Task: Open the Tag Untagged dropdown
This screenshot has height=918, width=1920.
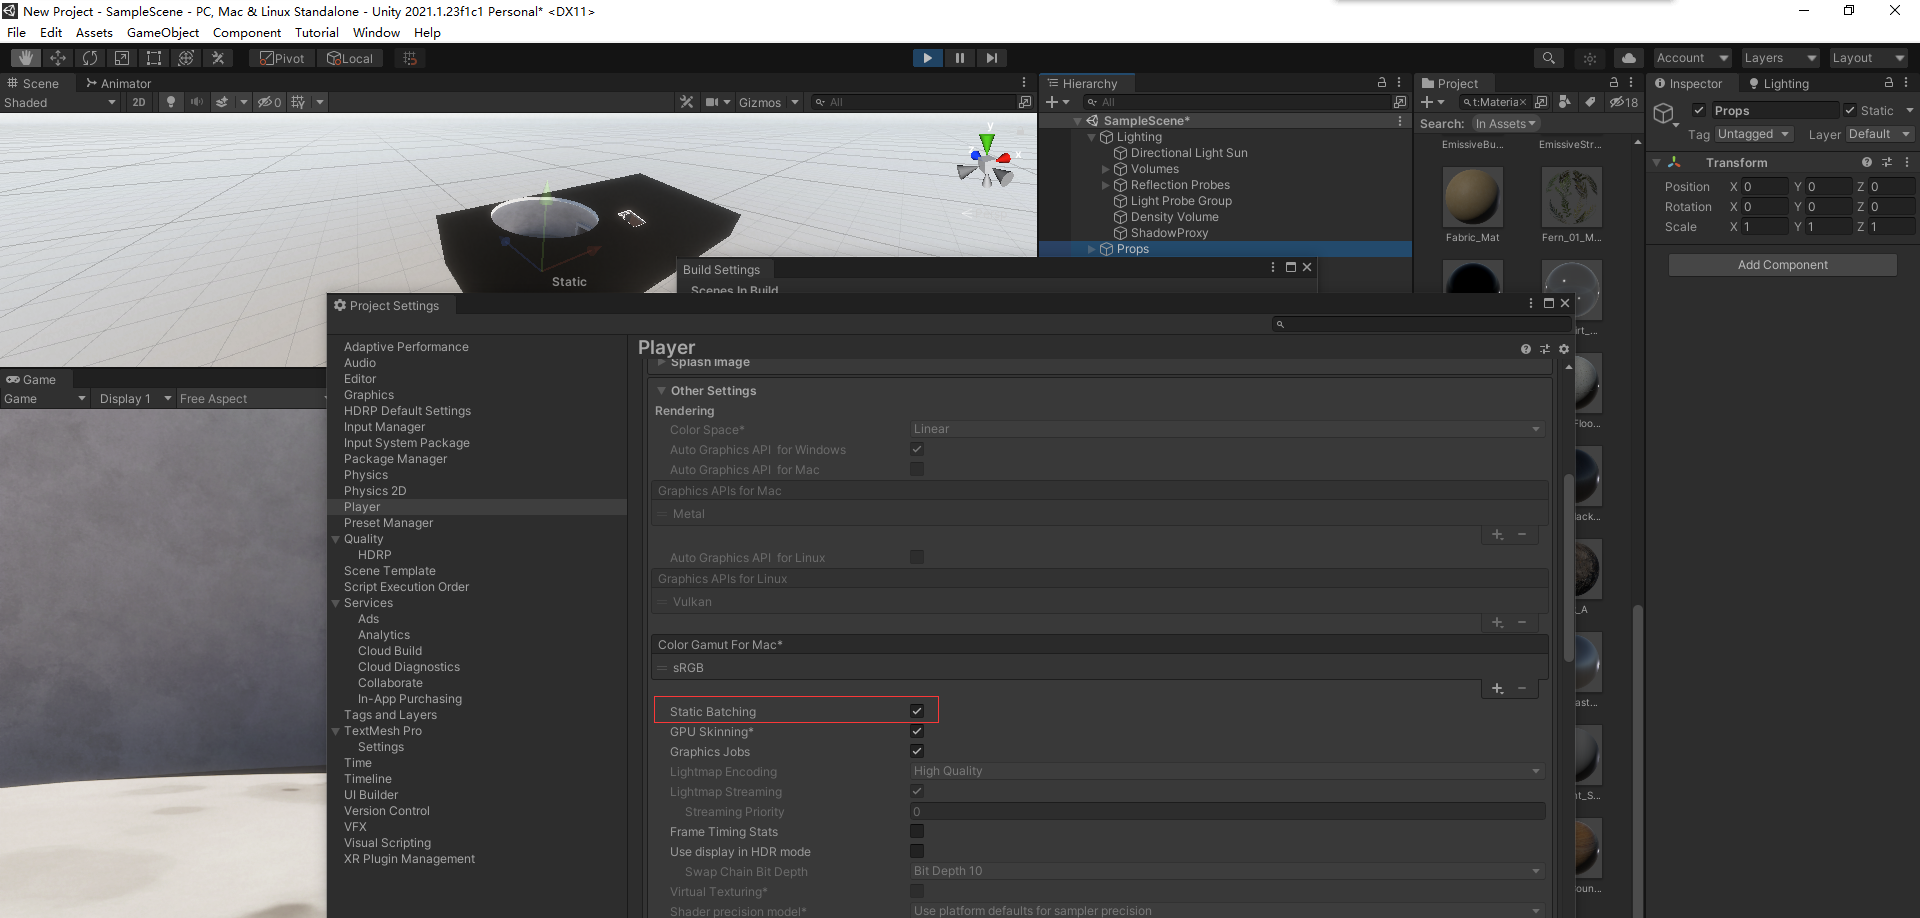Action: point(1754,134)
